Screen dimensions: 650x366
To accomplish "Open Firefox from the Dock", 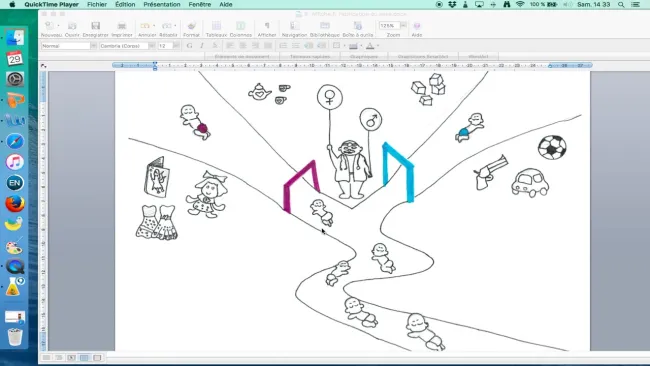I will pos(15,204).
